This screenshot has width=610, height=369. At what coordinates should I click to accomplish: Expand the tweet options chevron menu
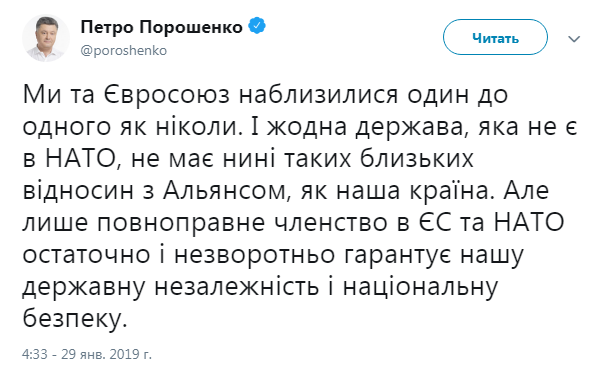tap(574, 38)
